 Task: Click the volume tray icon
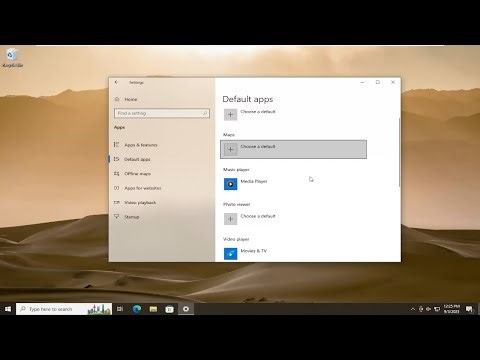pos(429,309)
